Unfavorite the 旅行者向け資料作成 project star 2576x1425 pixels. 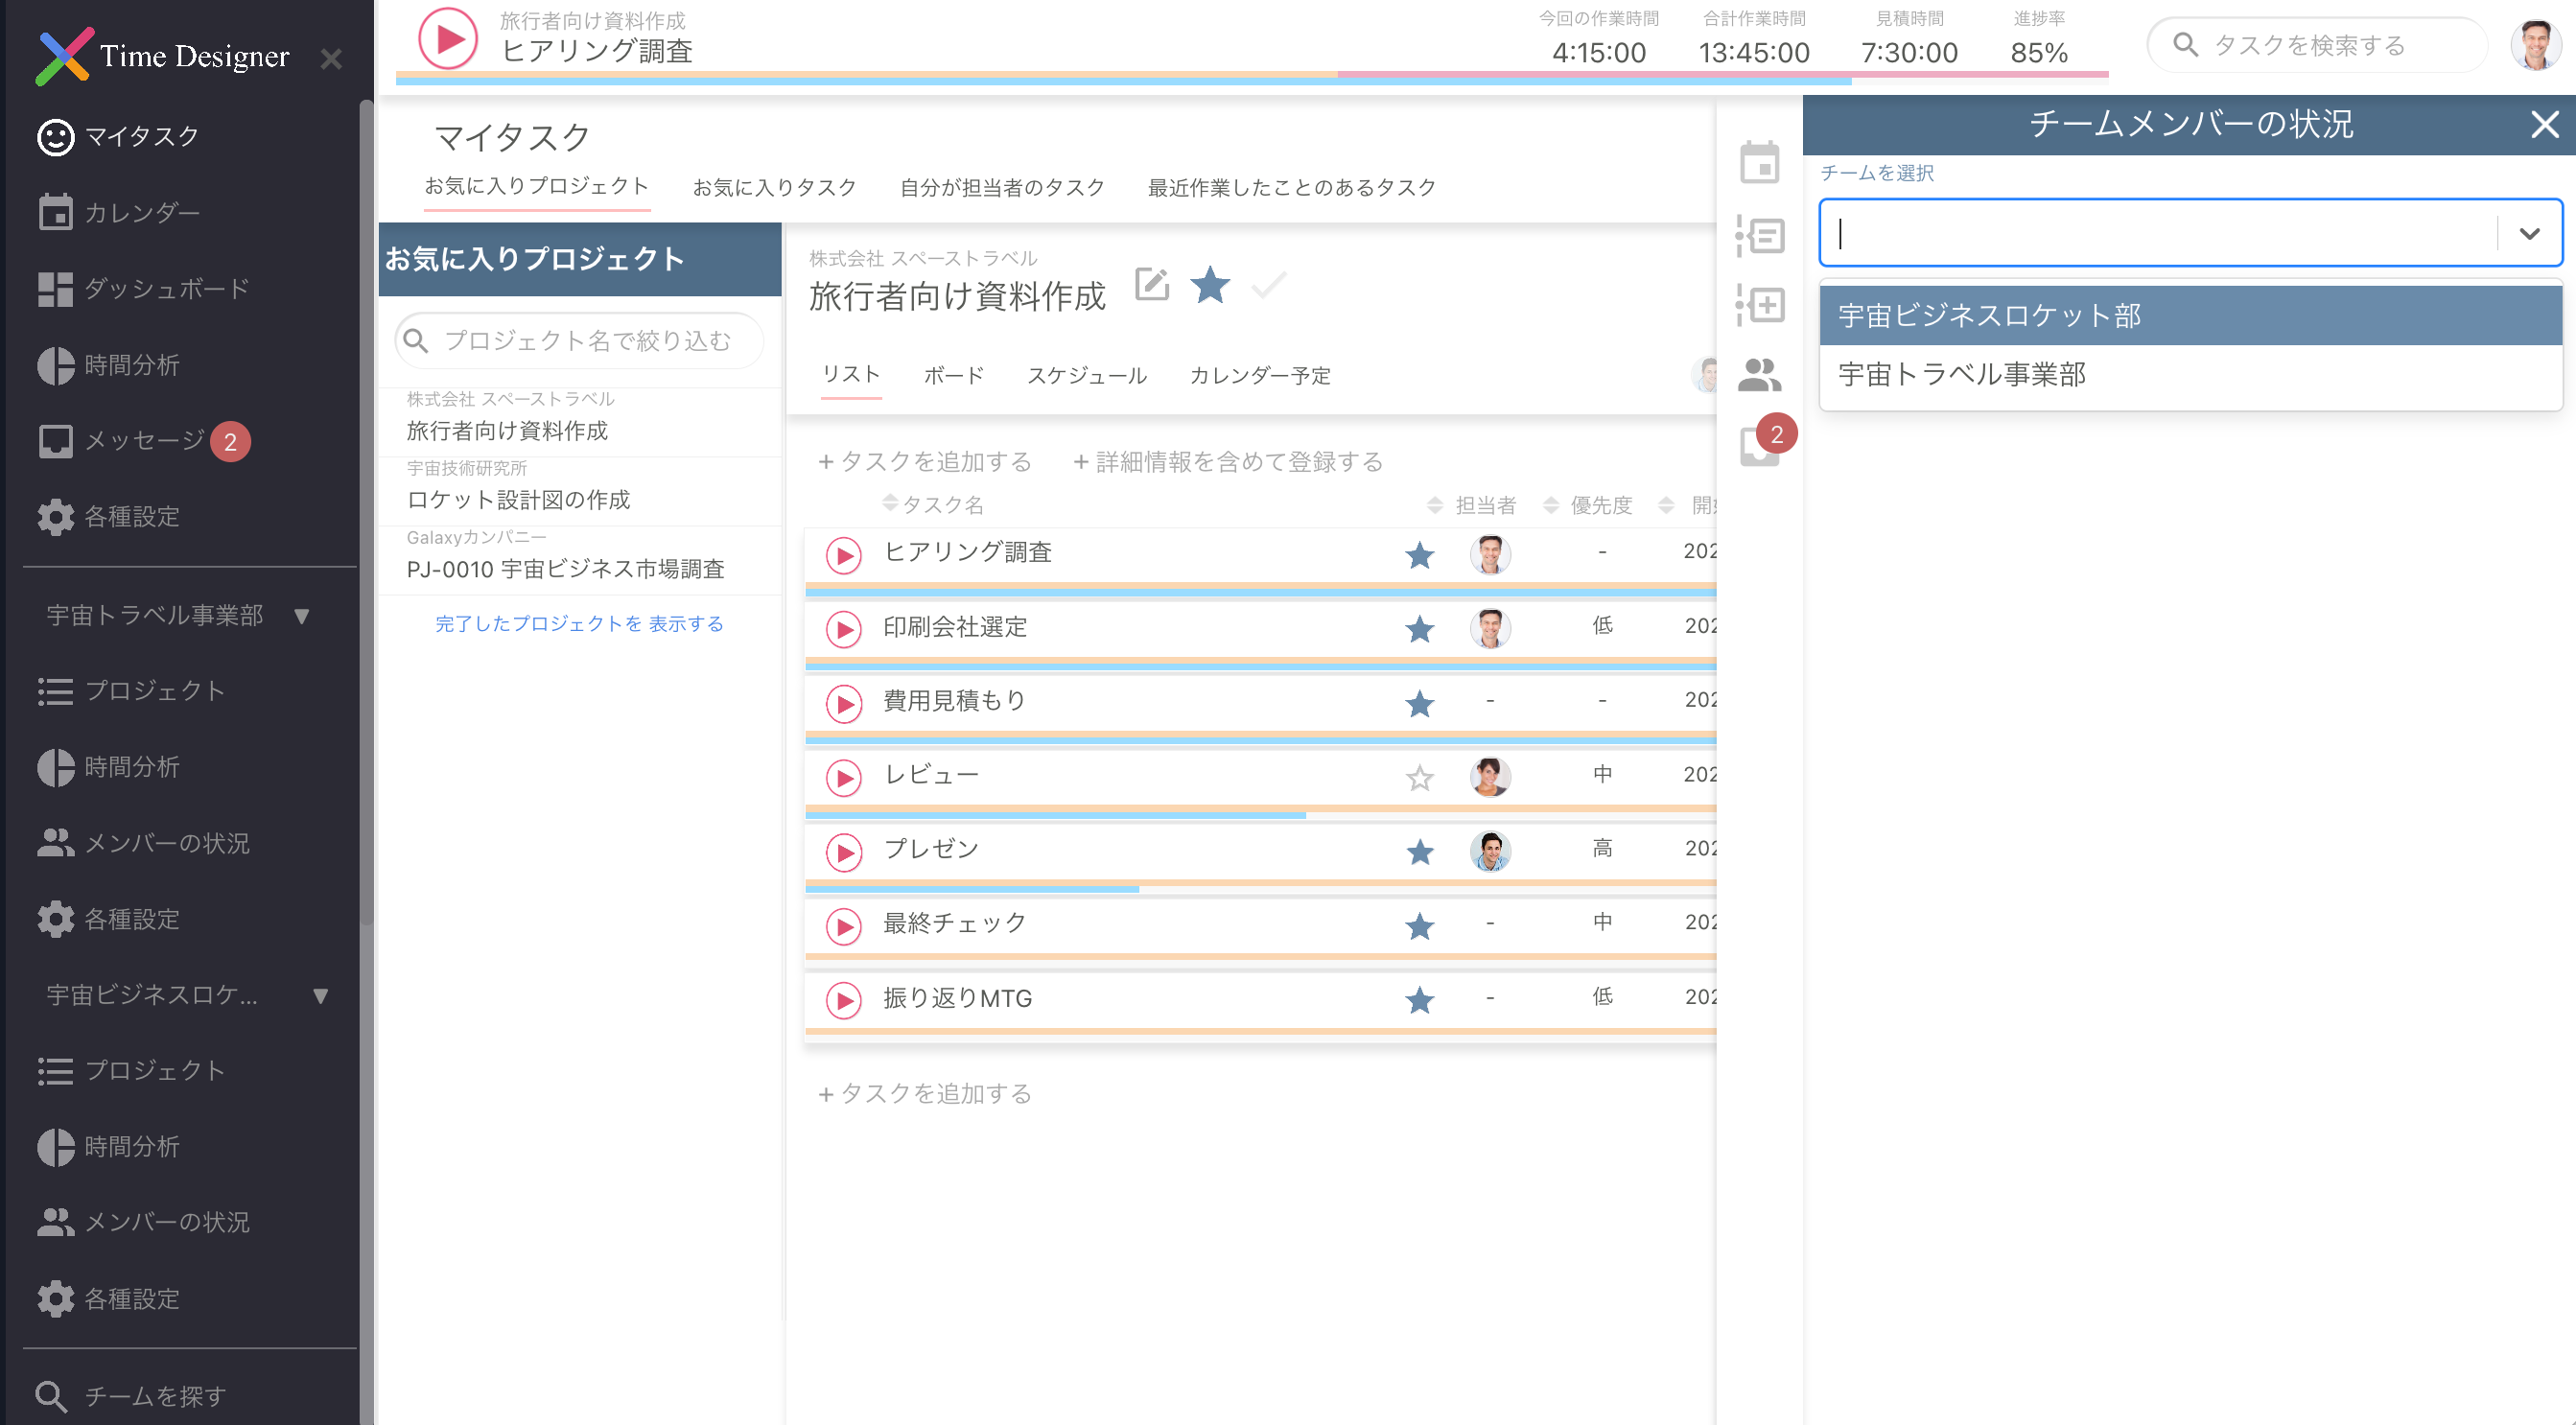[x=1210, y=285]
